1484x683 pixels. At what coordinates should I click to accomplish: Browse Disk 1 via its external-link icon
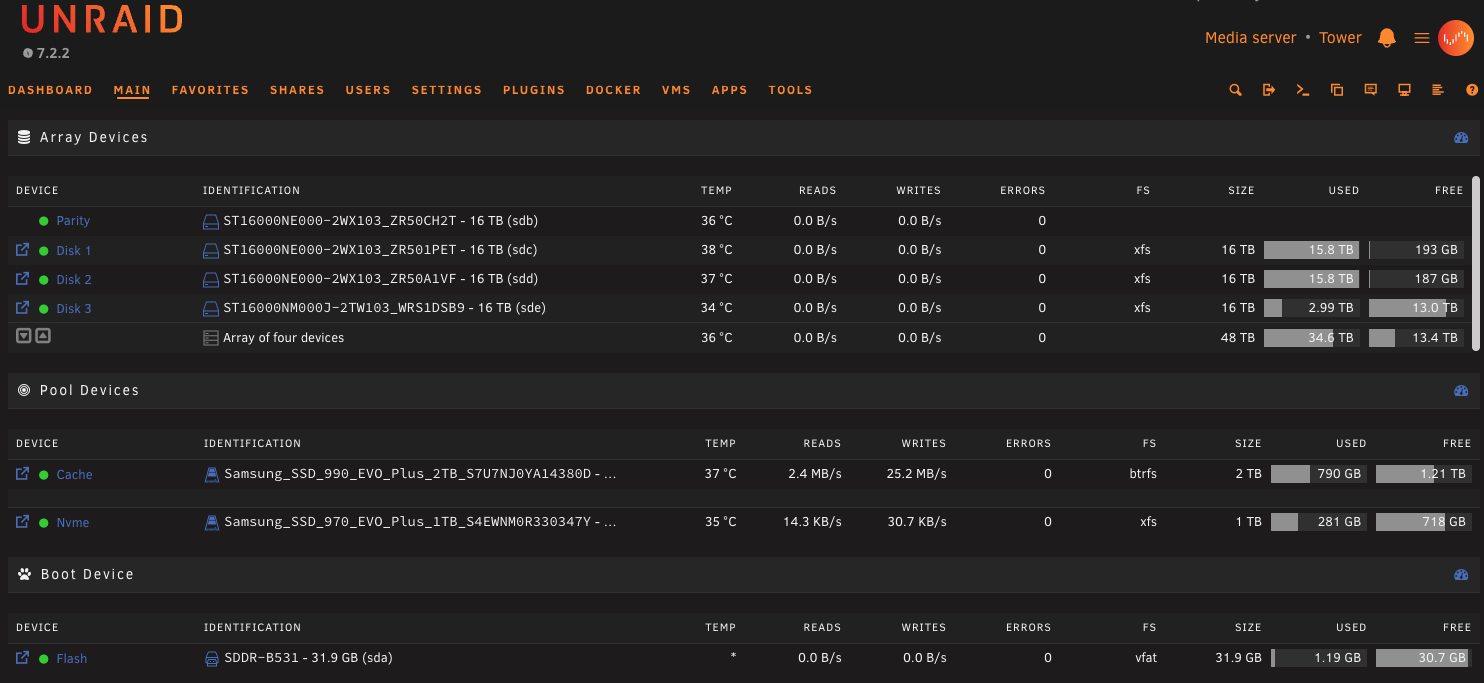coord(22,250)
